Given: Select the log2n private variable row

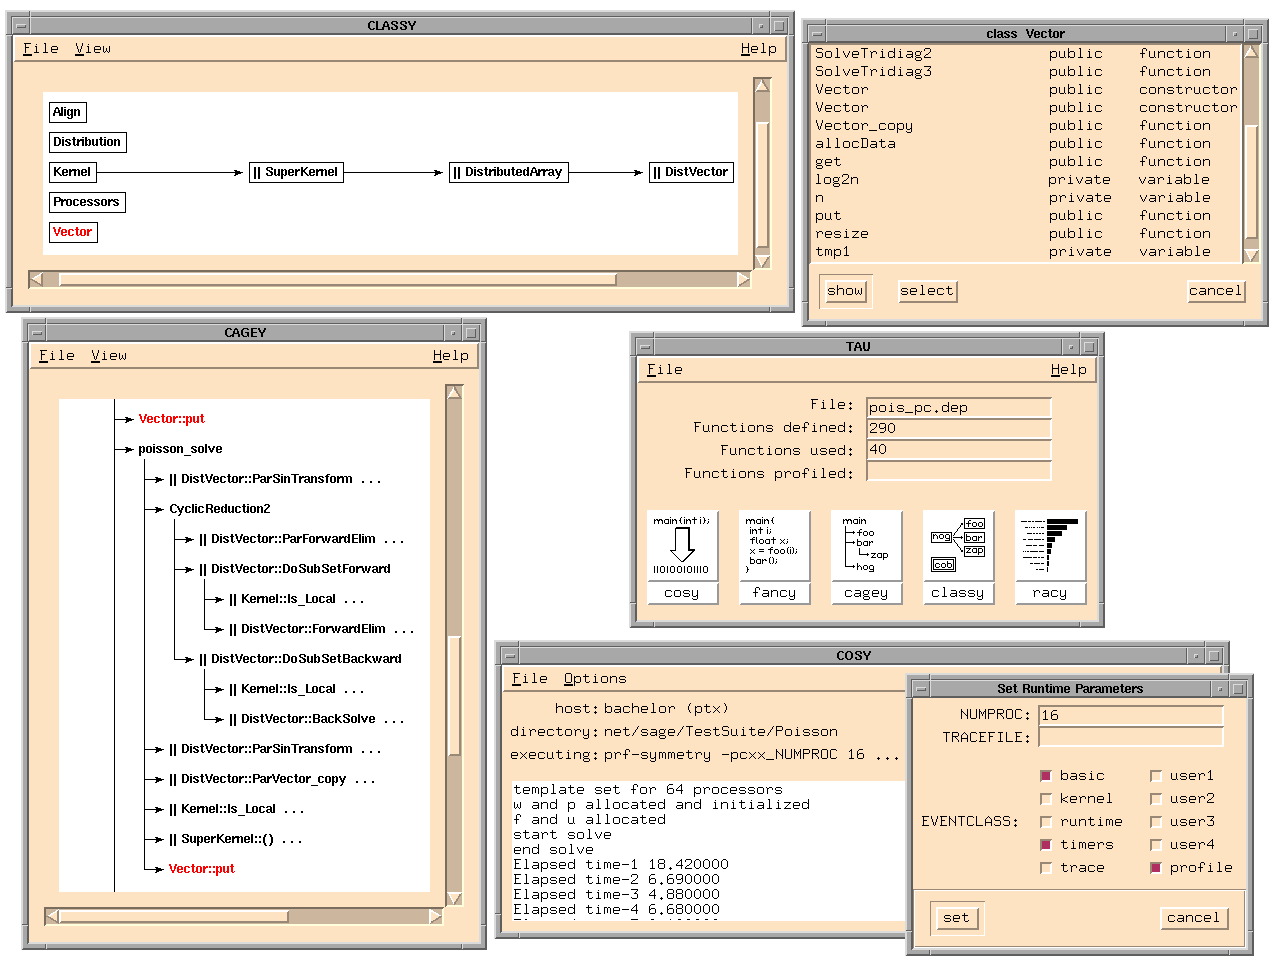Looking at the screenshot, I should (1025, 180).
